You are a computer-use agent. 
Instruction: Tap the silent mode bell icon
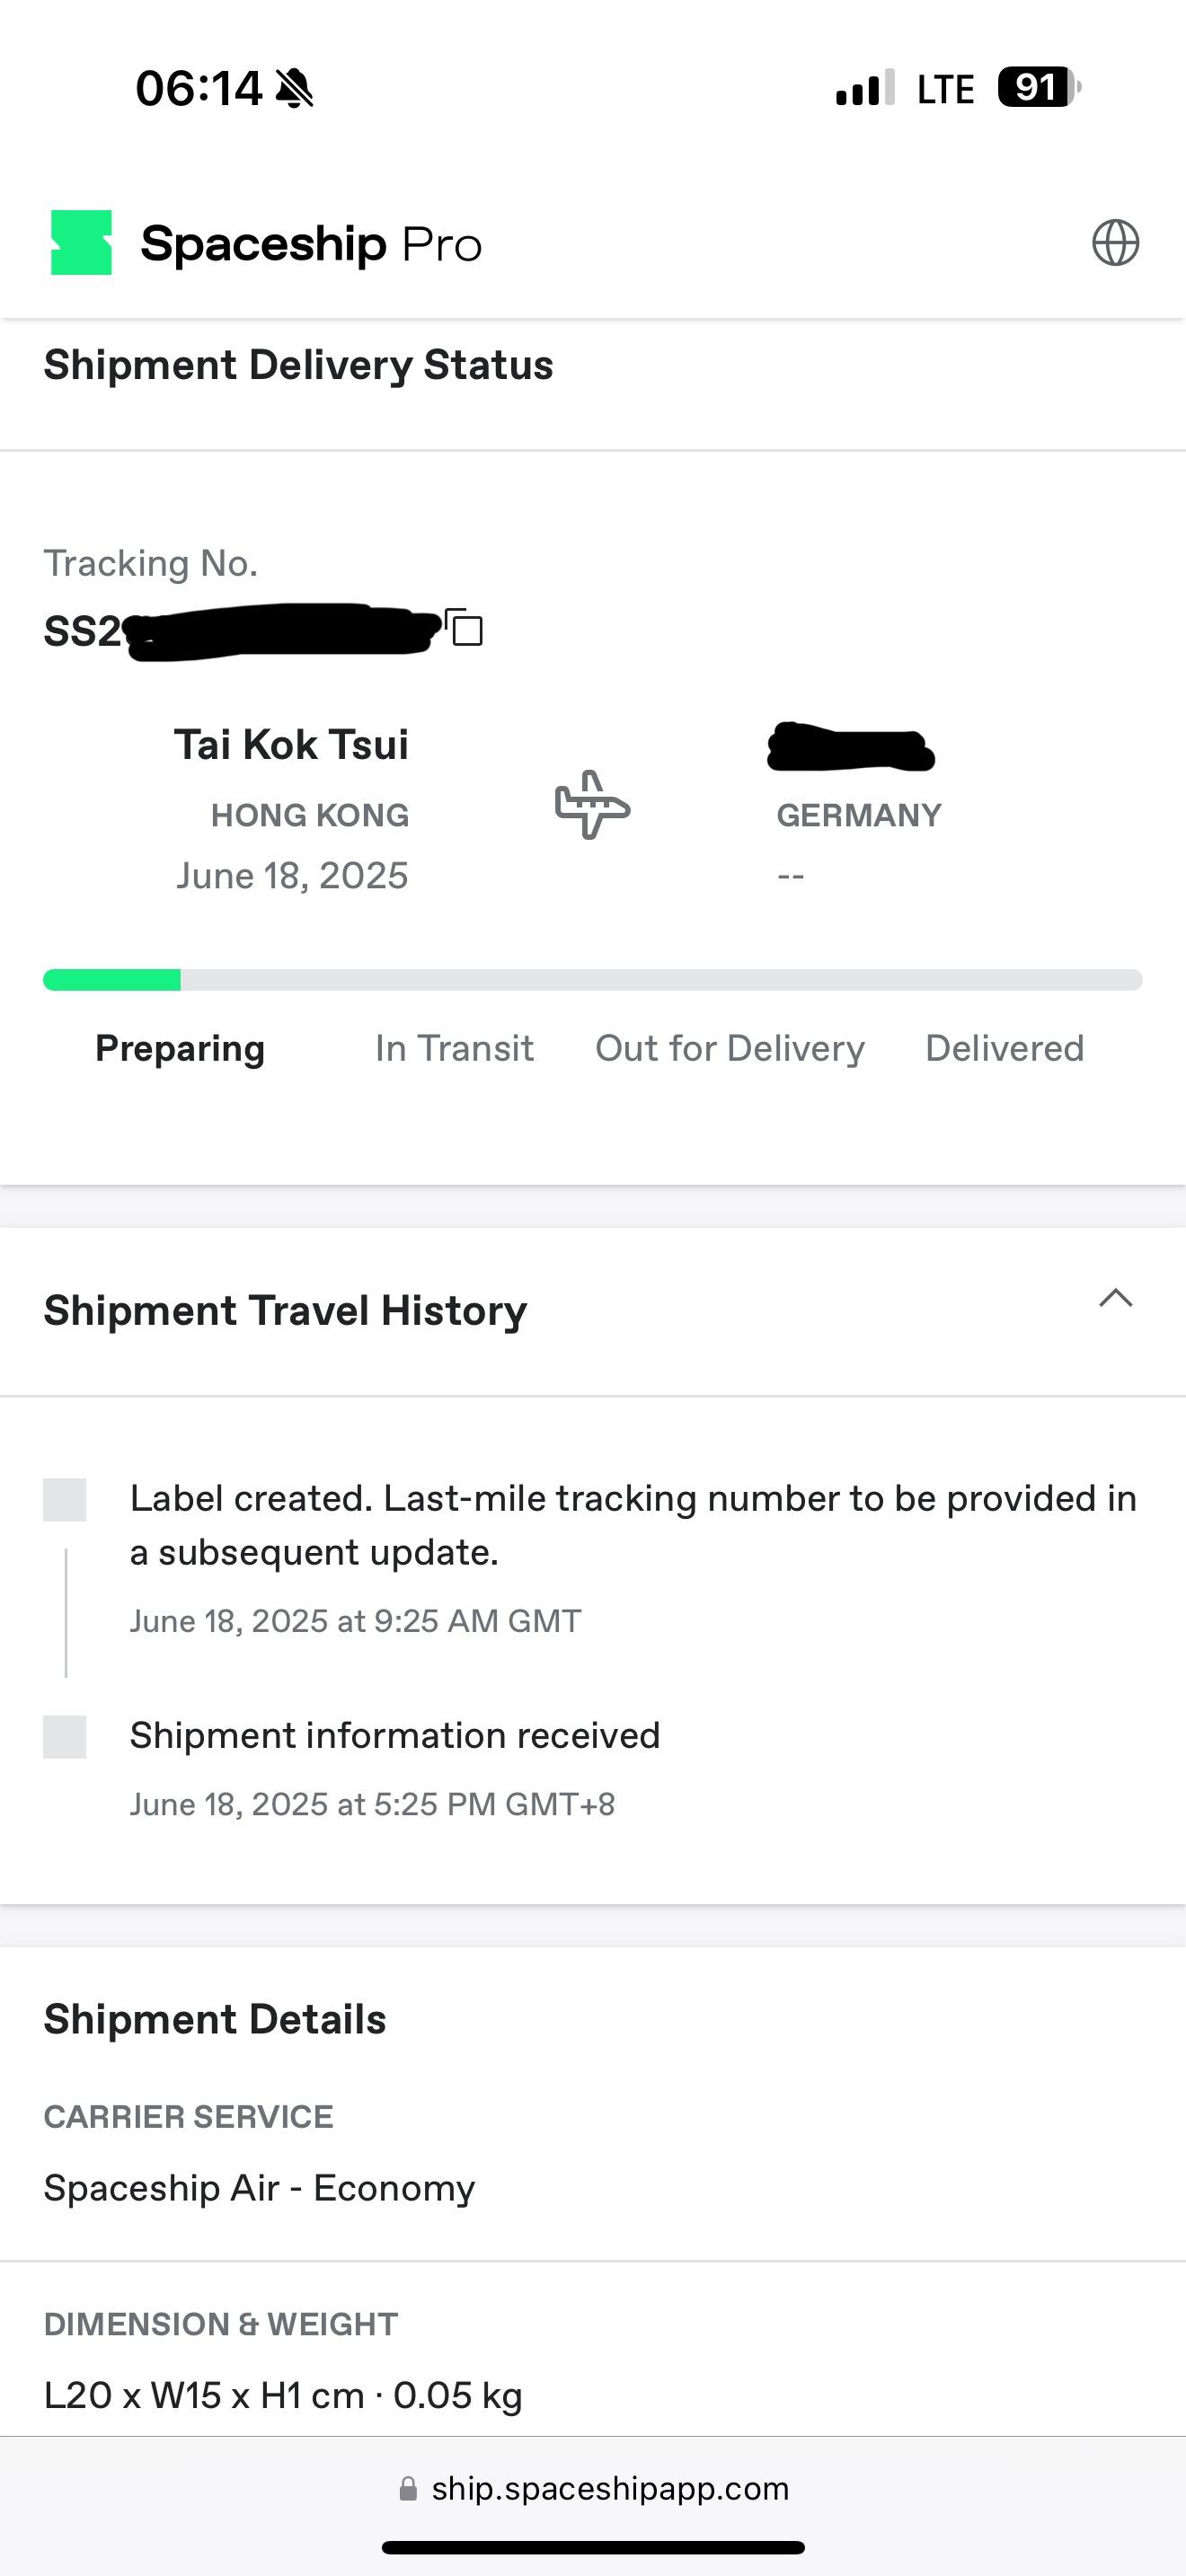pyautogui.click(x=294, y=88)
